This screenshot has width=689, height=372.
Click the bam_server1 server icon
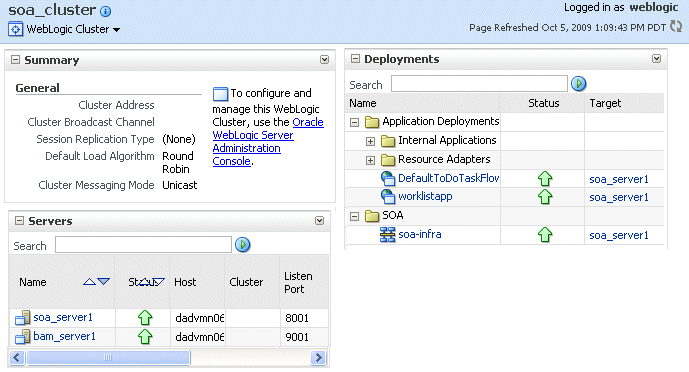pos(22,337)
